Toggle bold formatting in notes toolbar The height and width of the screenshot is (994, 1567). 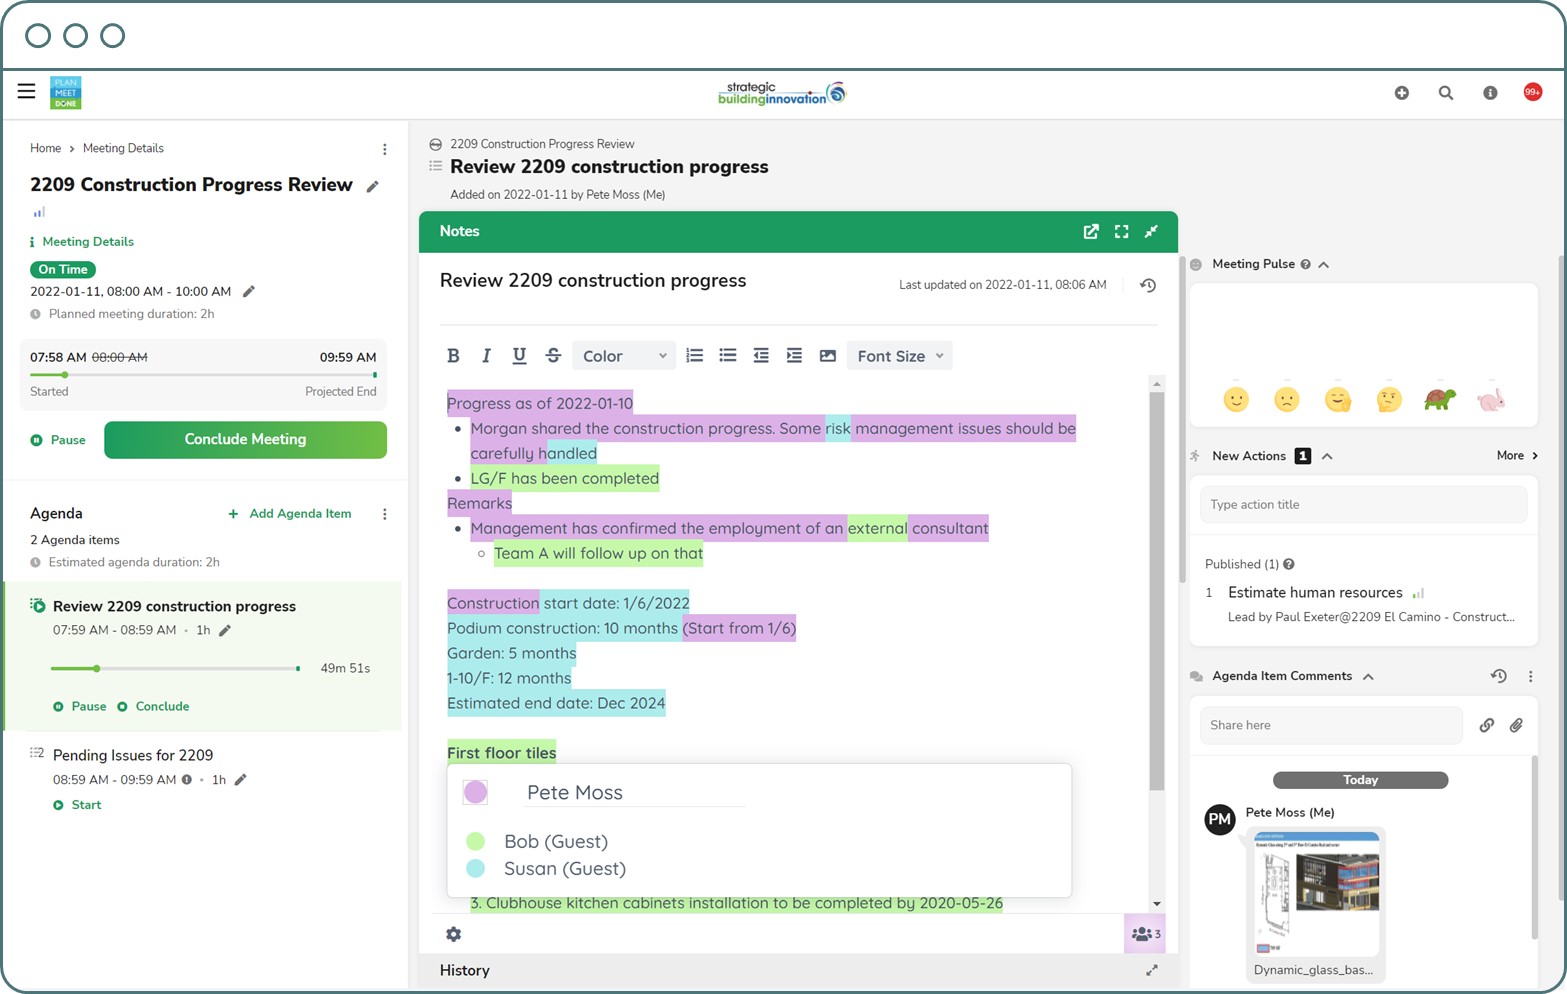pyautogui.click(x=453, y=356)
